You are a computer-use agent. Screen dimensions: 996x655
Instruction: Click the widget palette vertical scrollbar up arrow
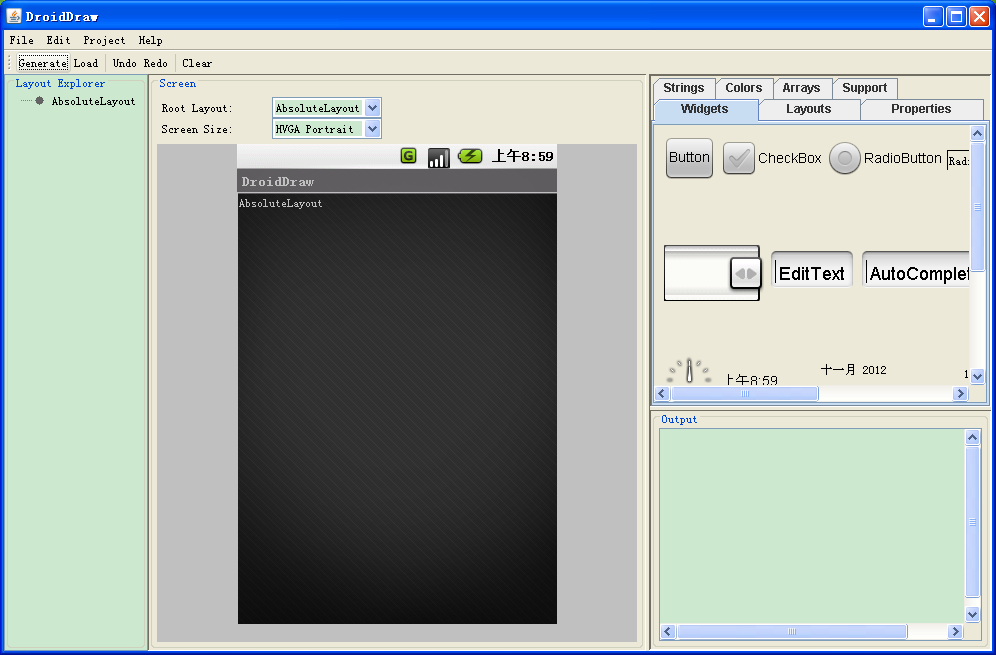tap(977, 133)
